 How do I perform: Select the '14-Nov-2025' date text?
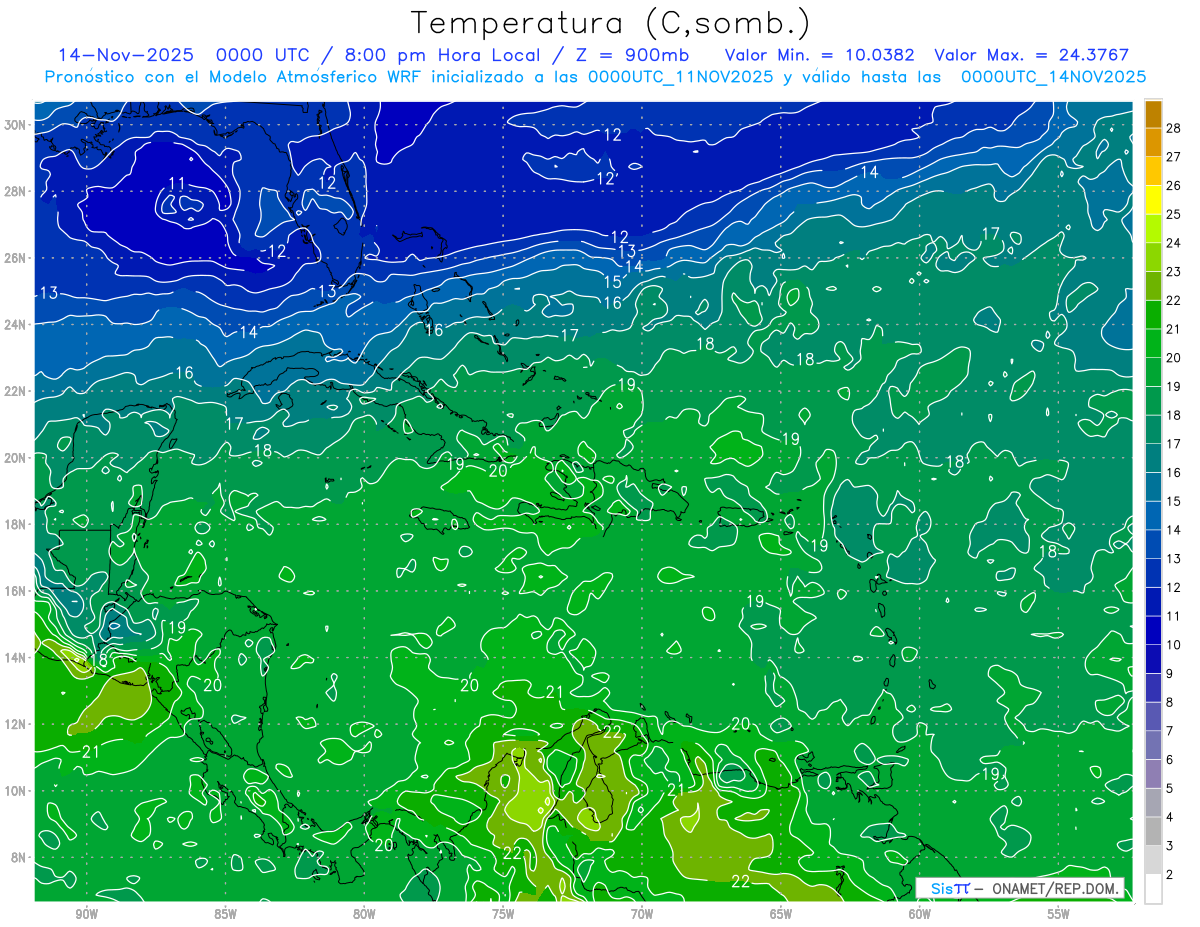pyautogui.click(x=125, y=55)
